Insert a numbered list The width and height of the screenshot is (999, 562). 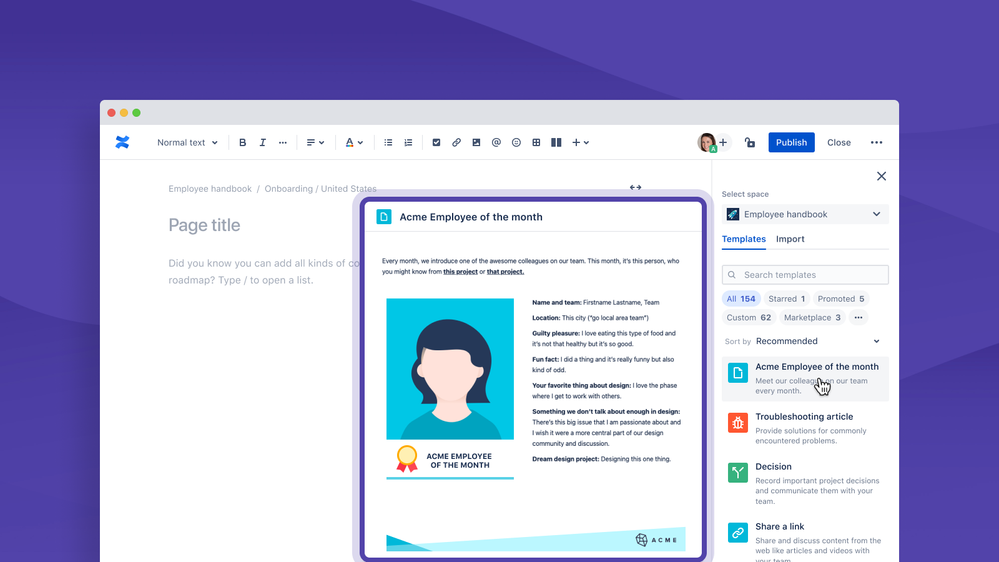408,143
